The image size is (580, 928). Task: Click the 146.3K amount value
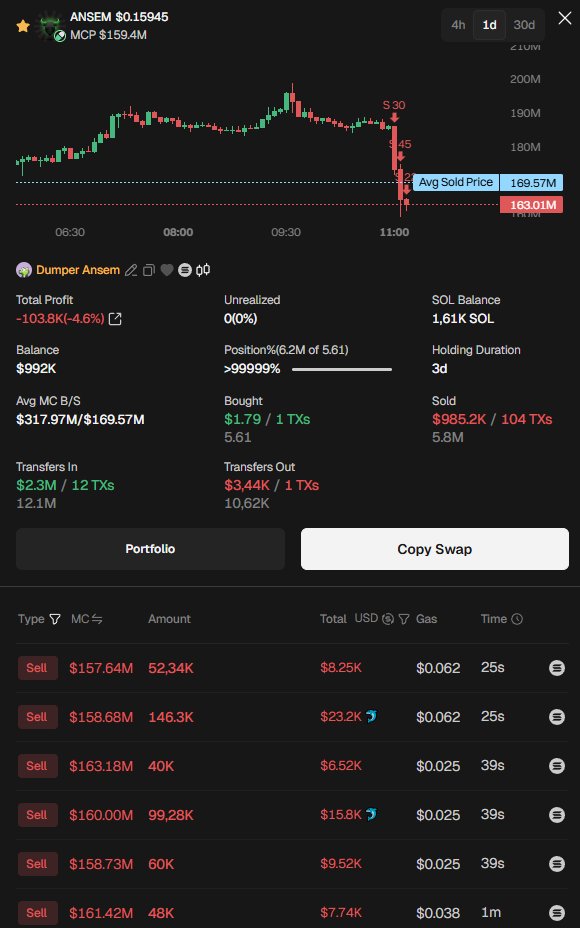(171, 717)
